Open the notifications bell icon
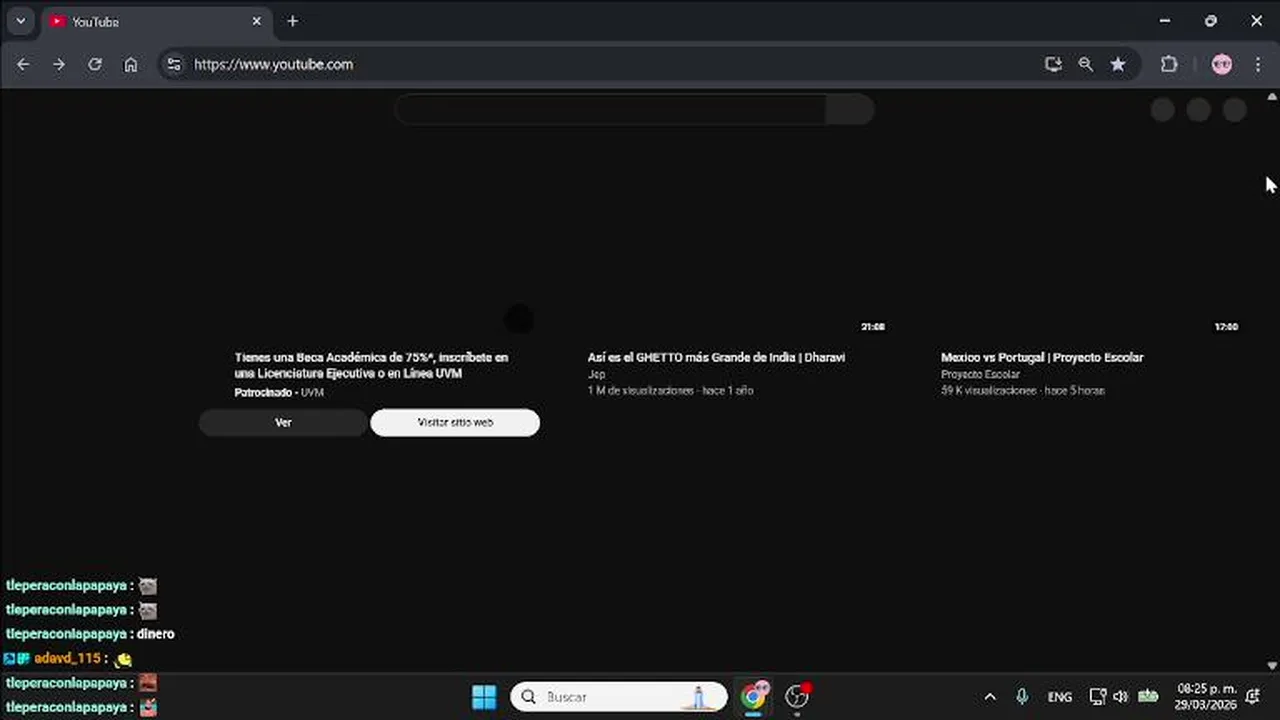 coord(1253,697)
